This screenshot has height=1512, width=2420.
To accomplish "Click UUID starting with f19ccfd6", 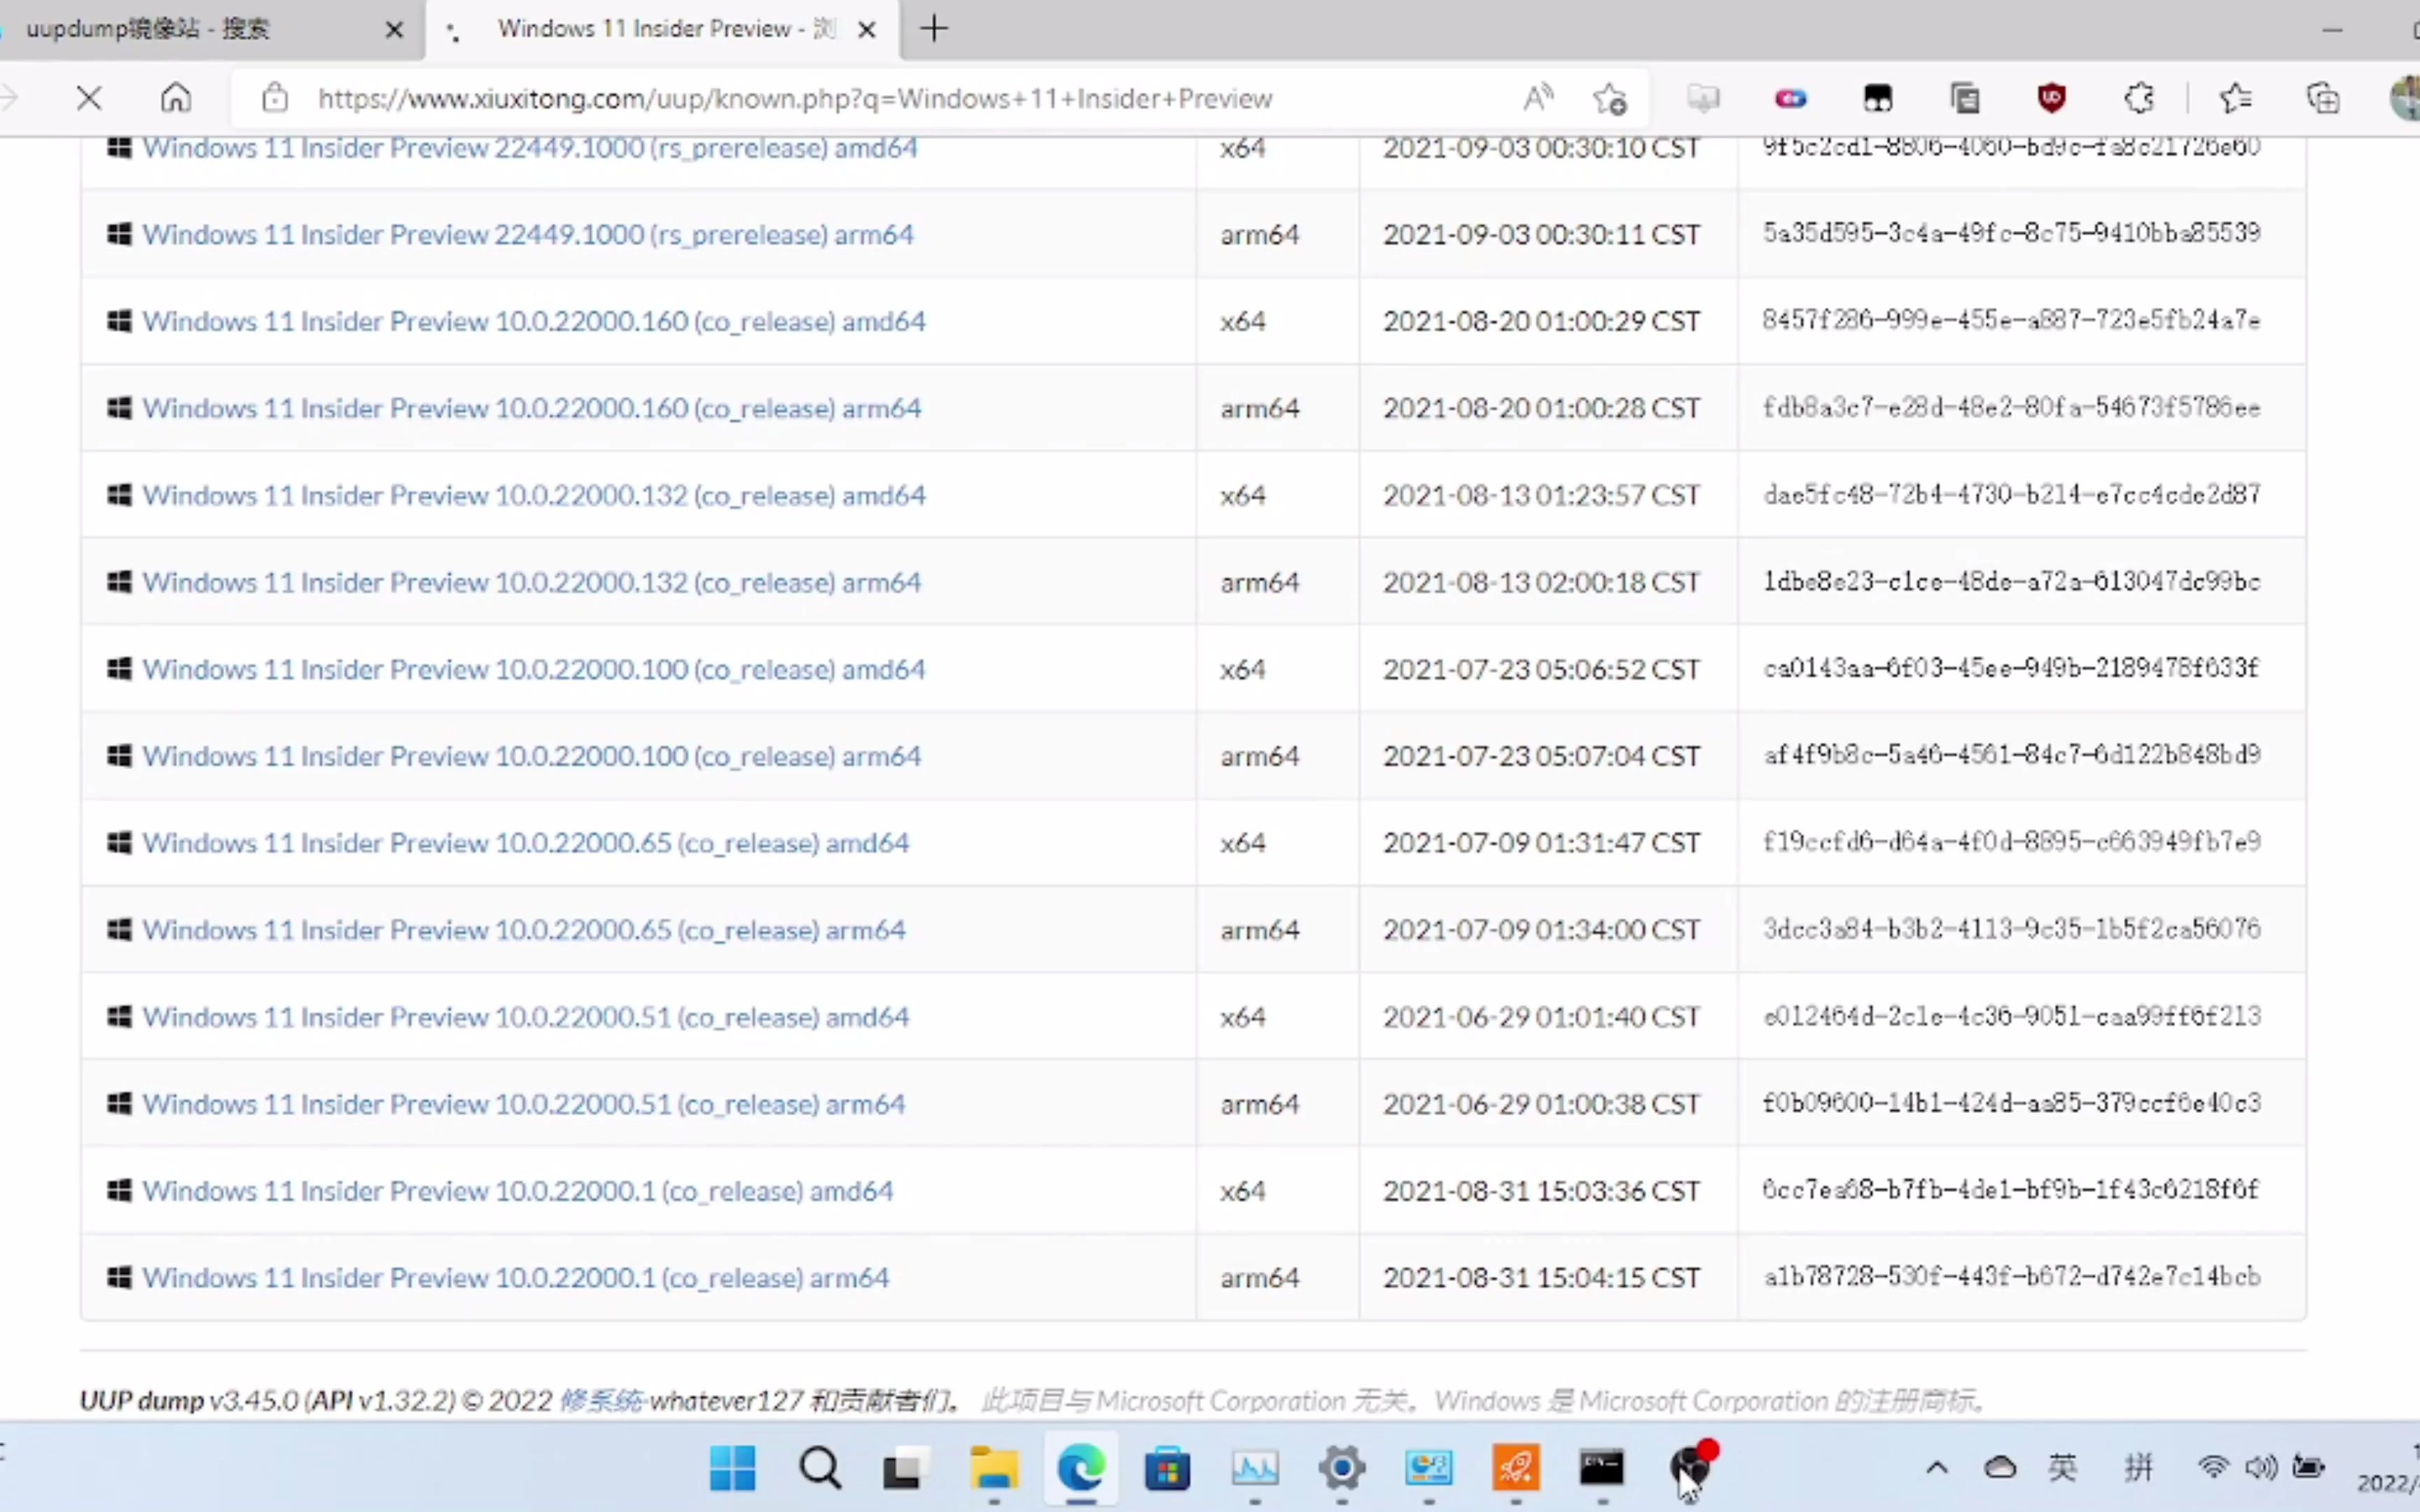I will click(x=2011, y=842).
